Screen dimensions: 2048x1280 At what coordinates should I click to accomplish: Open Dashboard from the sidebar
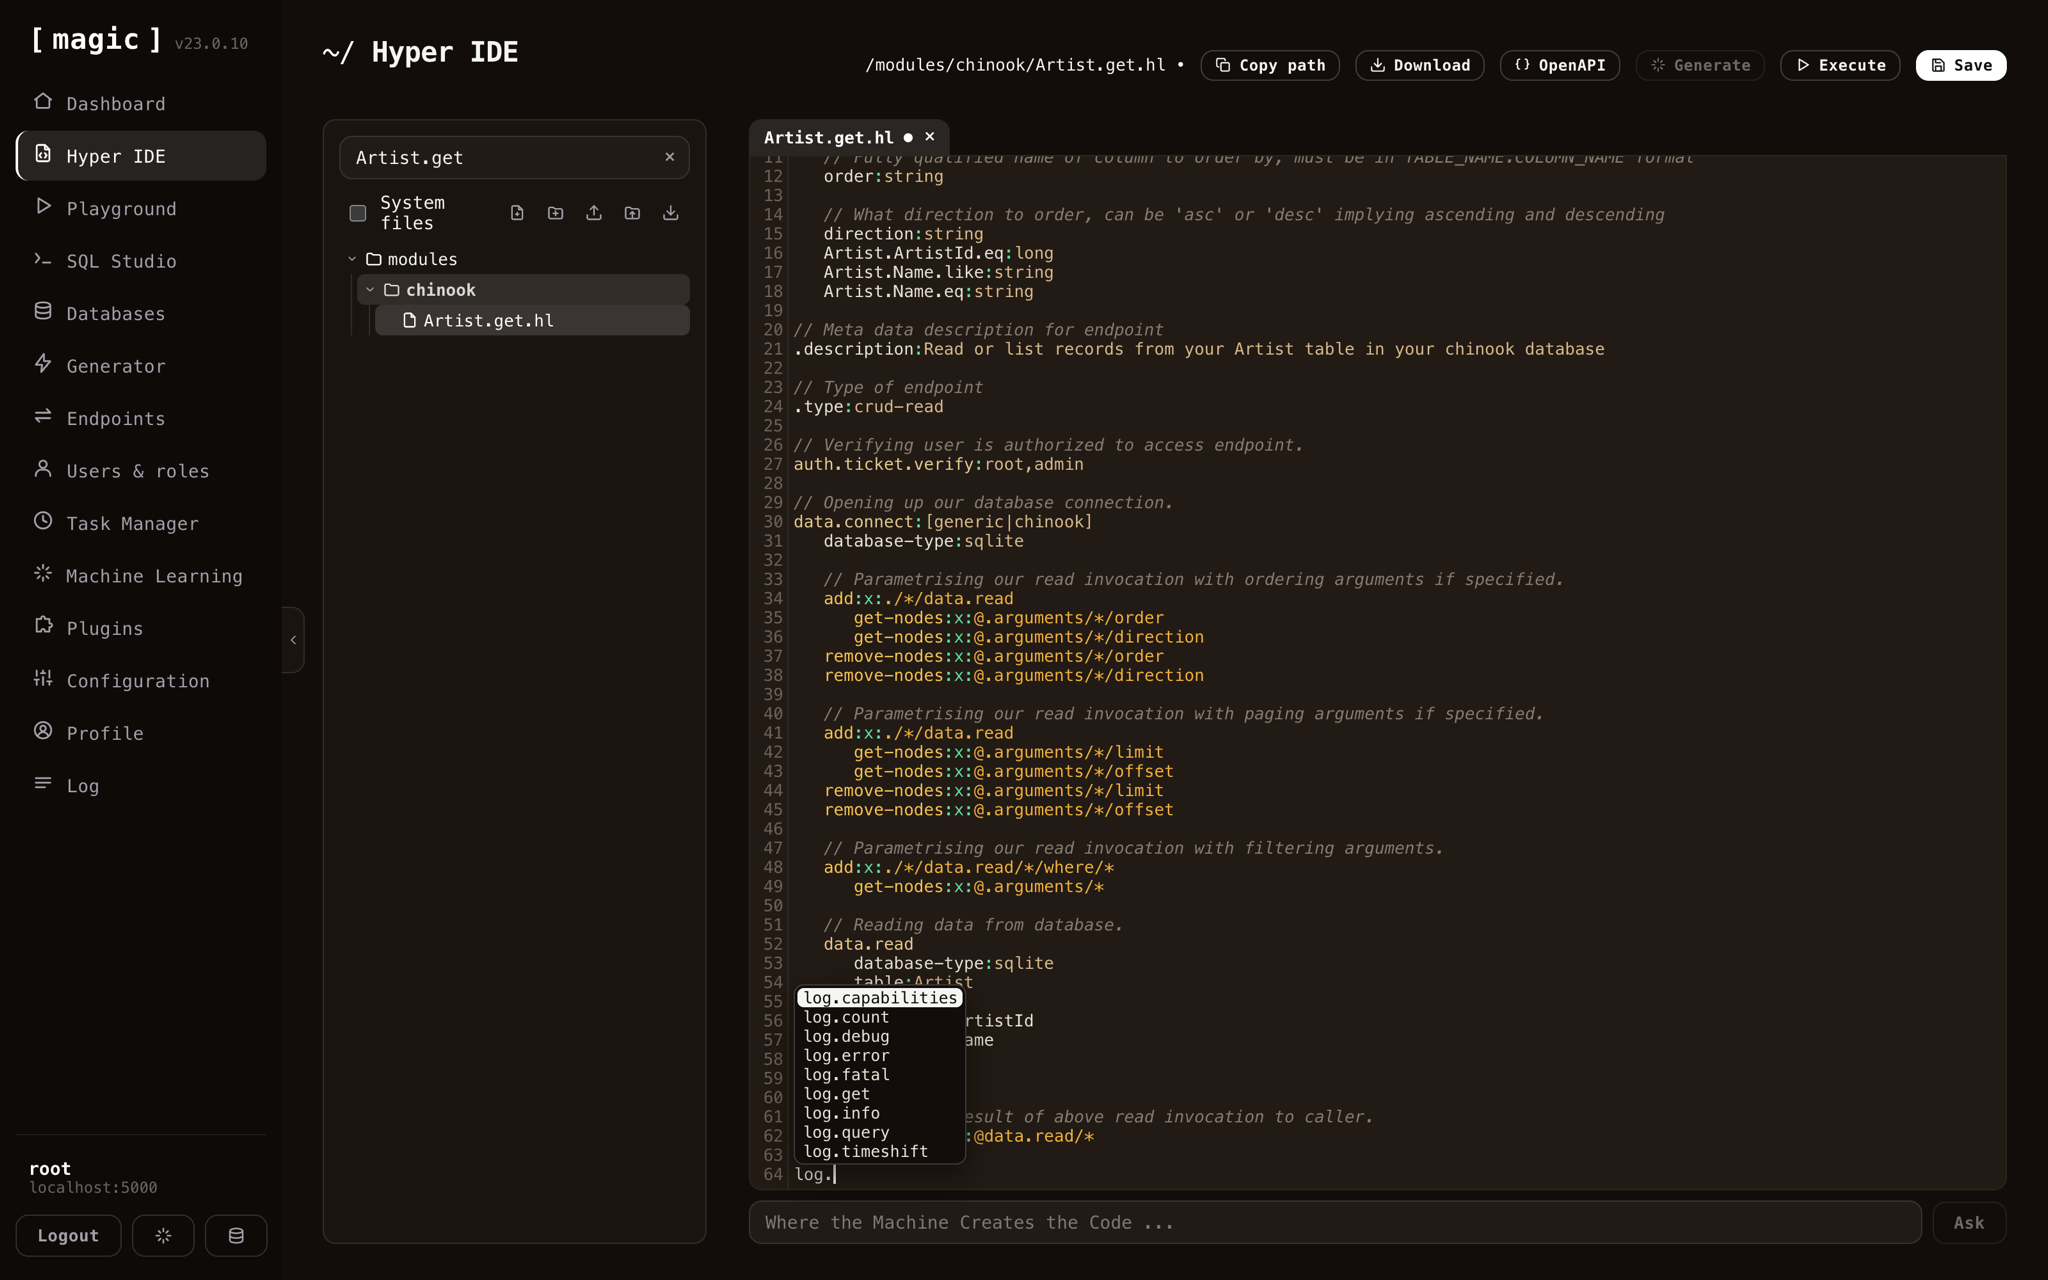(x=141, y=103)
